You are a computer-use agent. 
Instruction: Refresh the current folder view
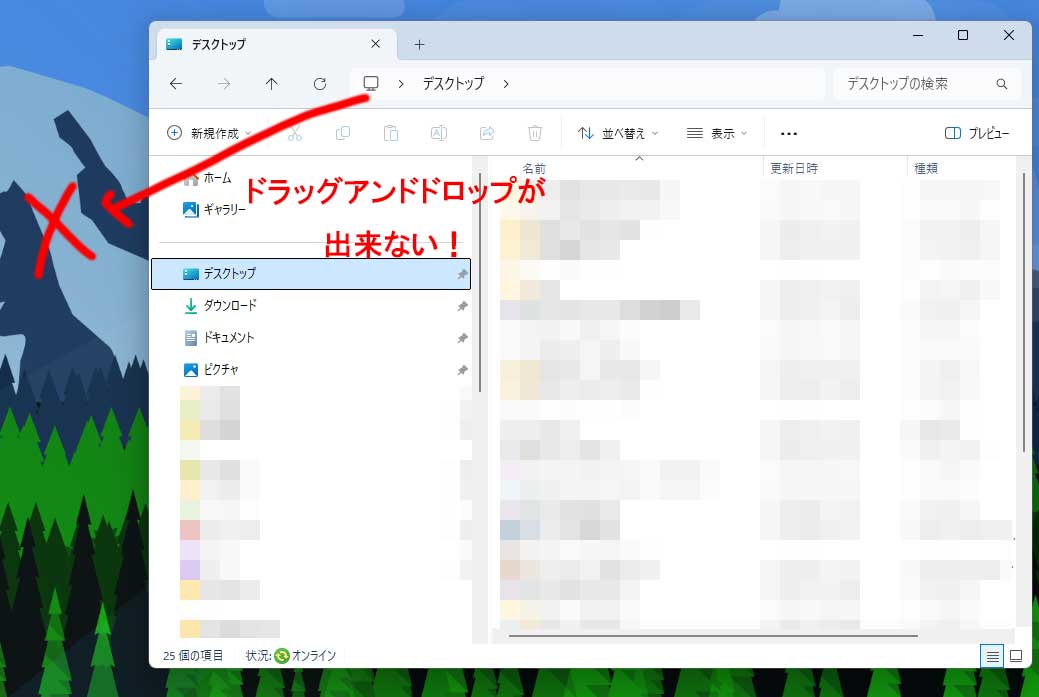coord(320,84)
